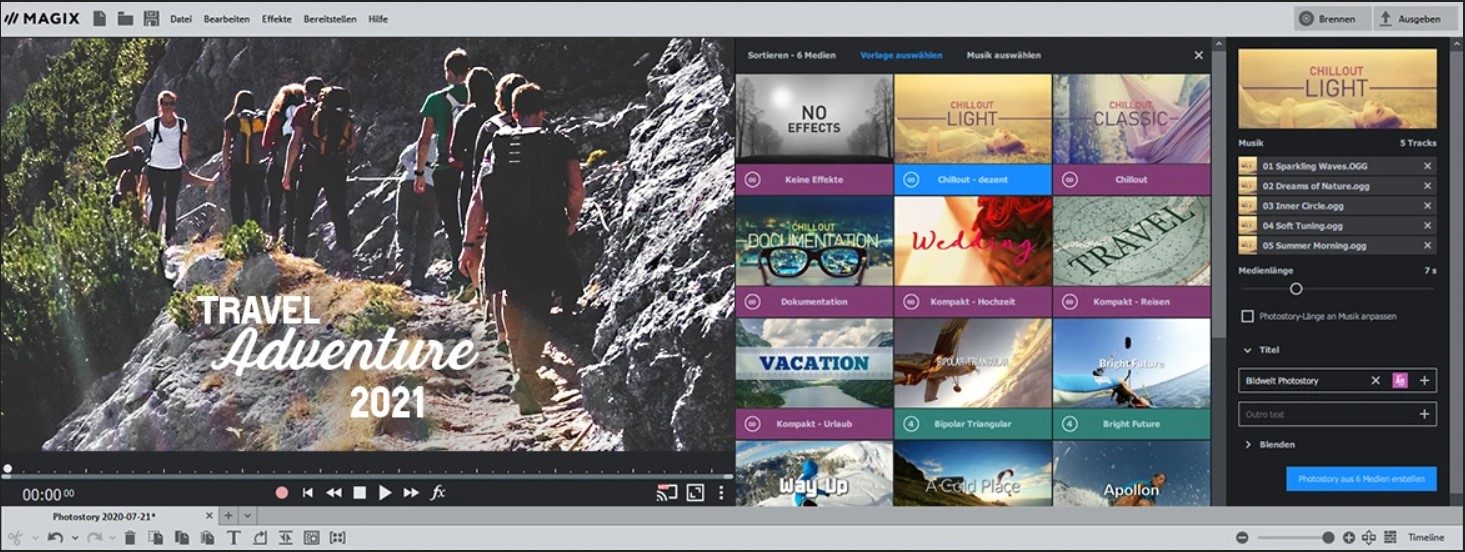Viewport: 1465px width, 552px height.
Task: Click the red record button
Action: click(282, 493)
